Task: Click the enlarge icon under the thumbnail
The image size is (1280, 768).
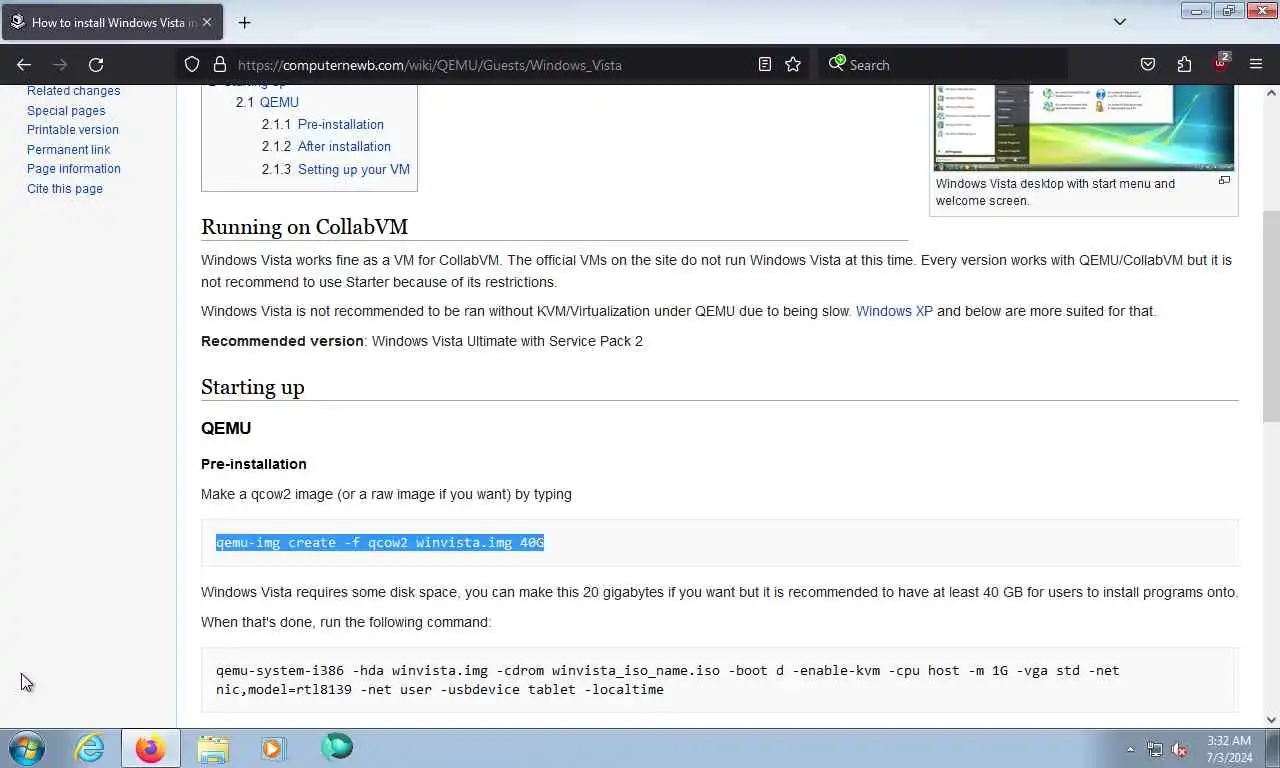Action: pyautogui.click(x=1224, y=181)
